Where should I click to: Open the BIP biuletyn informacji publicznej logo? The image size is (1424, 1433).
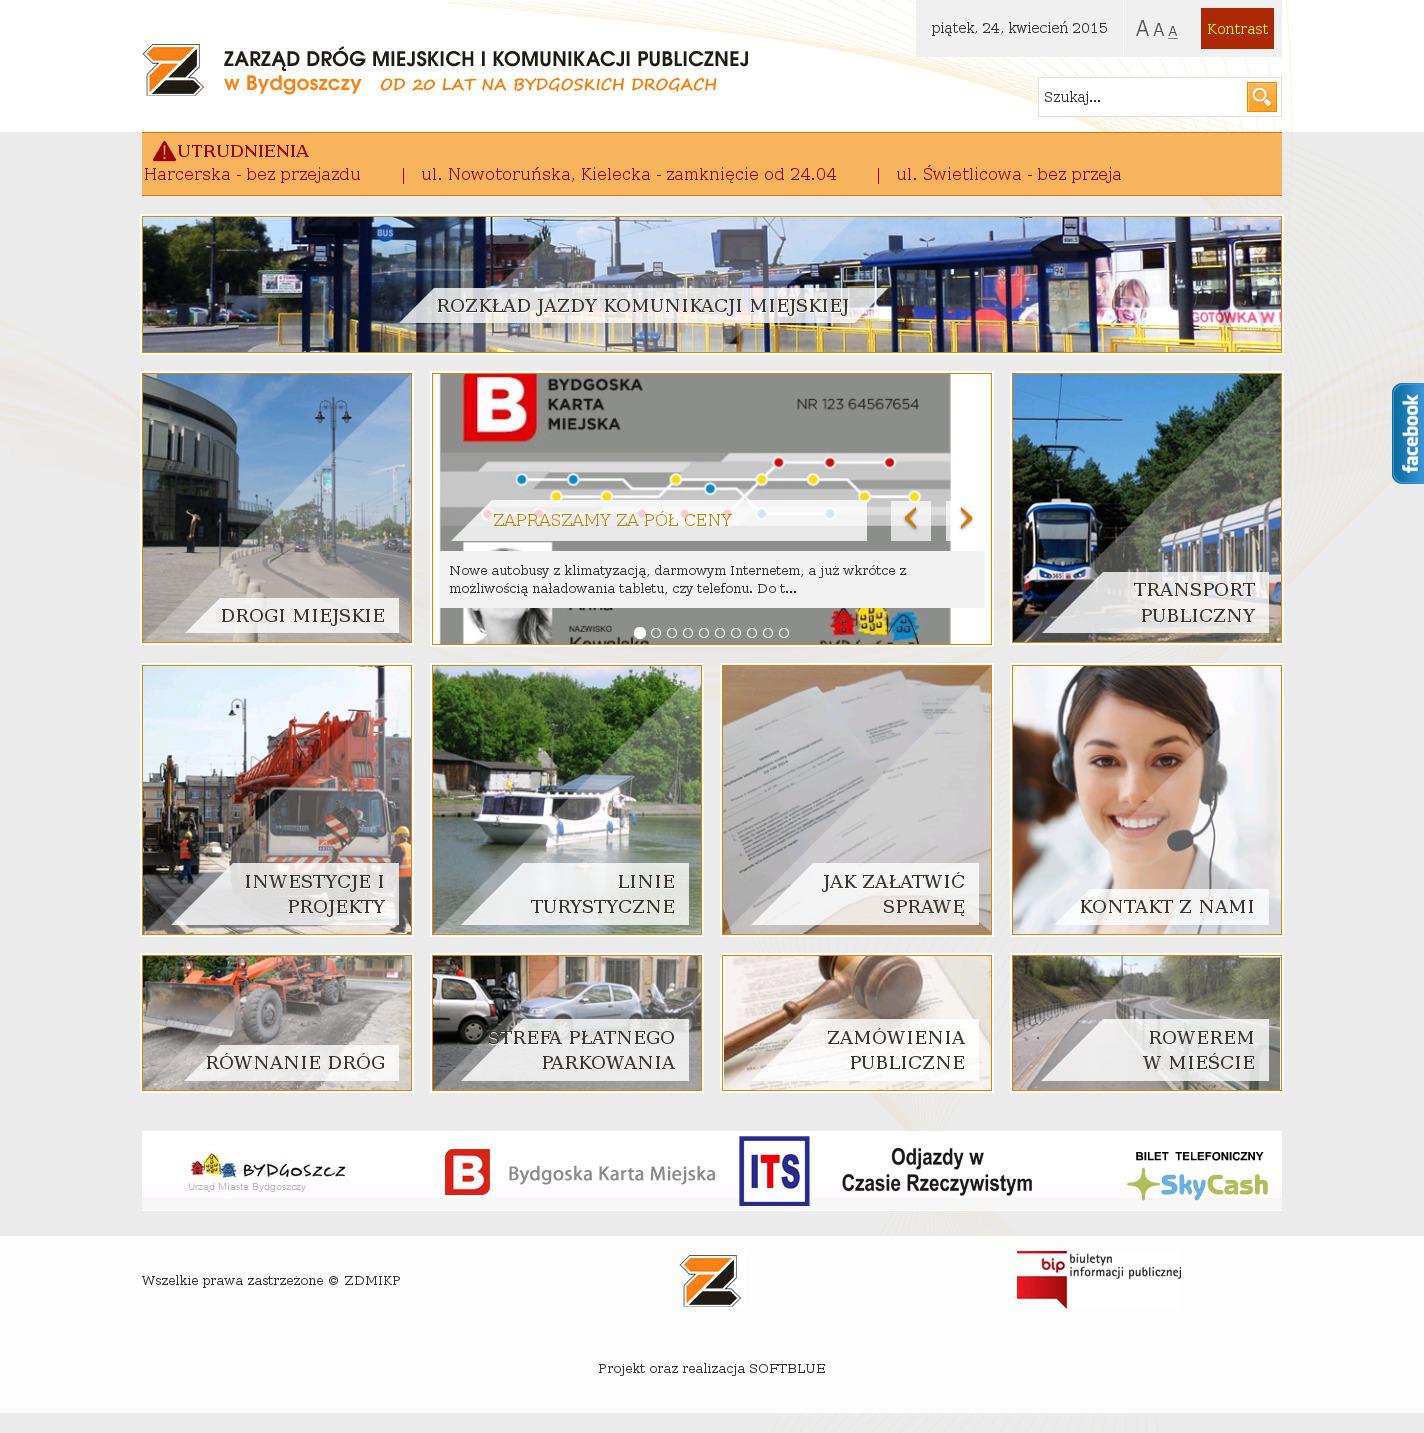tap(1098, 1279)
